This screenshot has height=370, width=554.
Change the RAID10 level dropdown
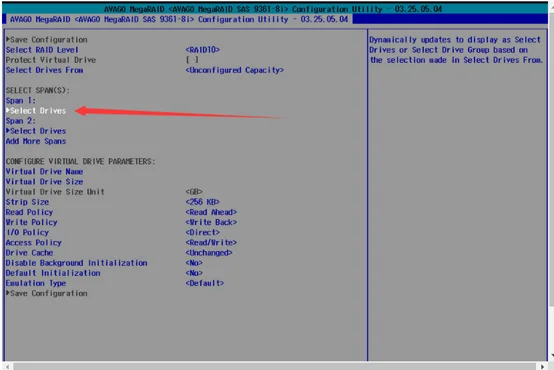202,50
